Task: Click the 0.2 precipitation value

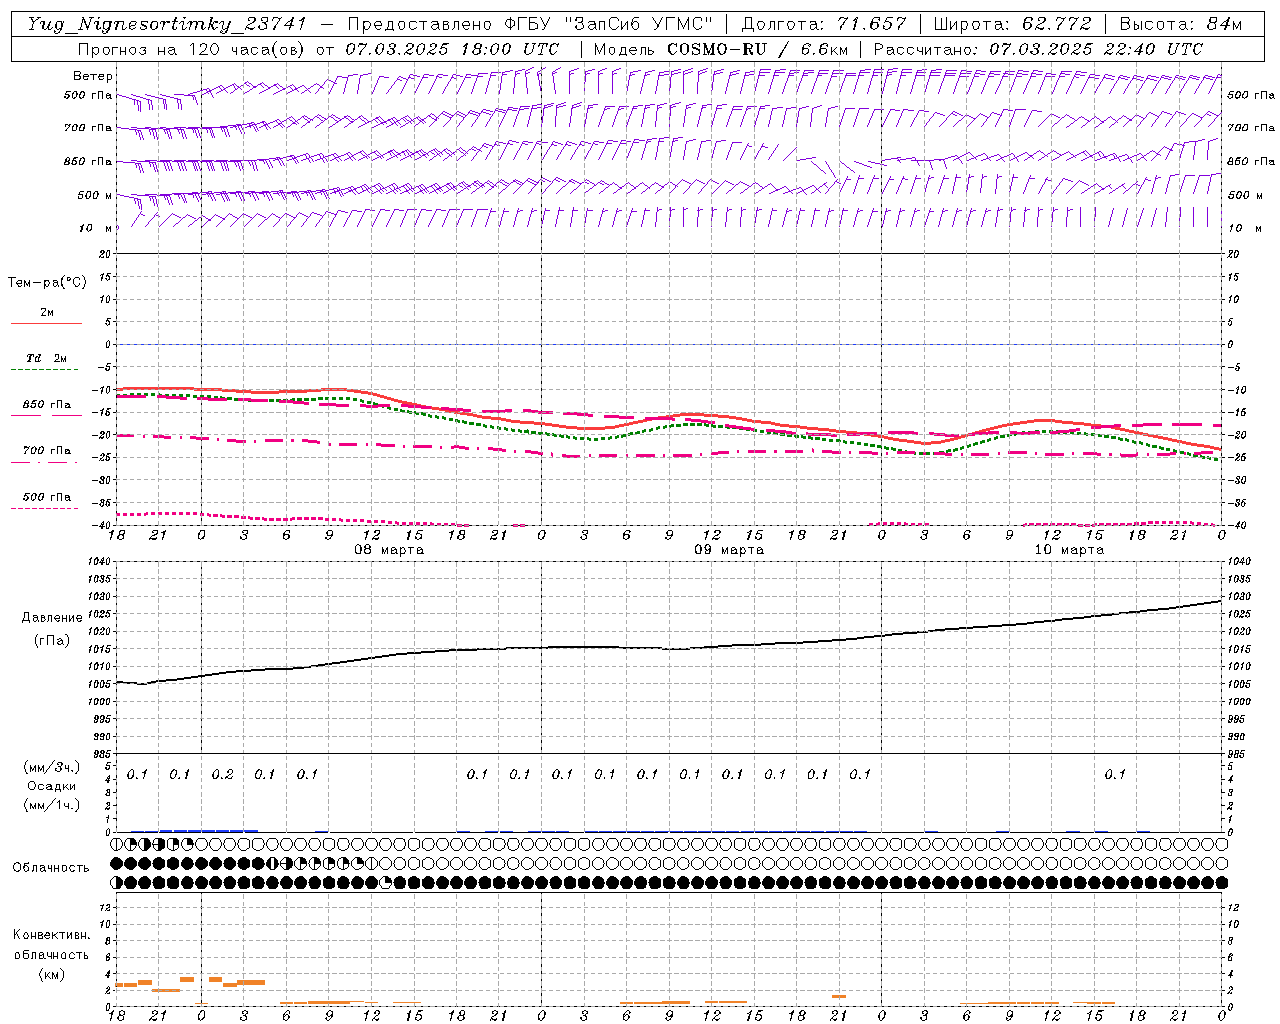Action: (222, 774)
